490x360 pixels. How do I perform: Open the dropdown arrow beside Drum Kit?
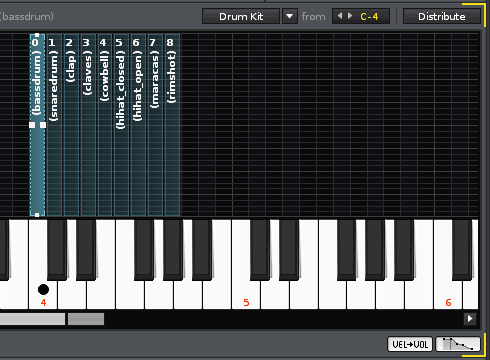click(290, 16)
